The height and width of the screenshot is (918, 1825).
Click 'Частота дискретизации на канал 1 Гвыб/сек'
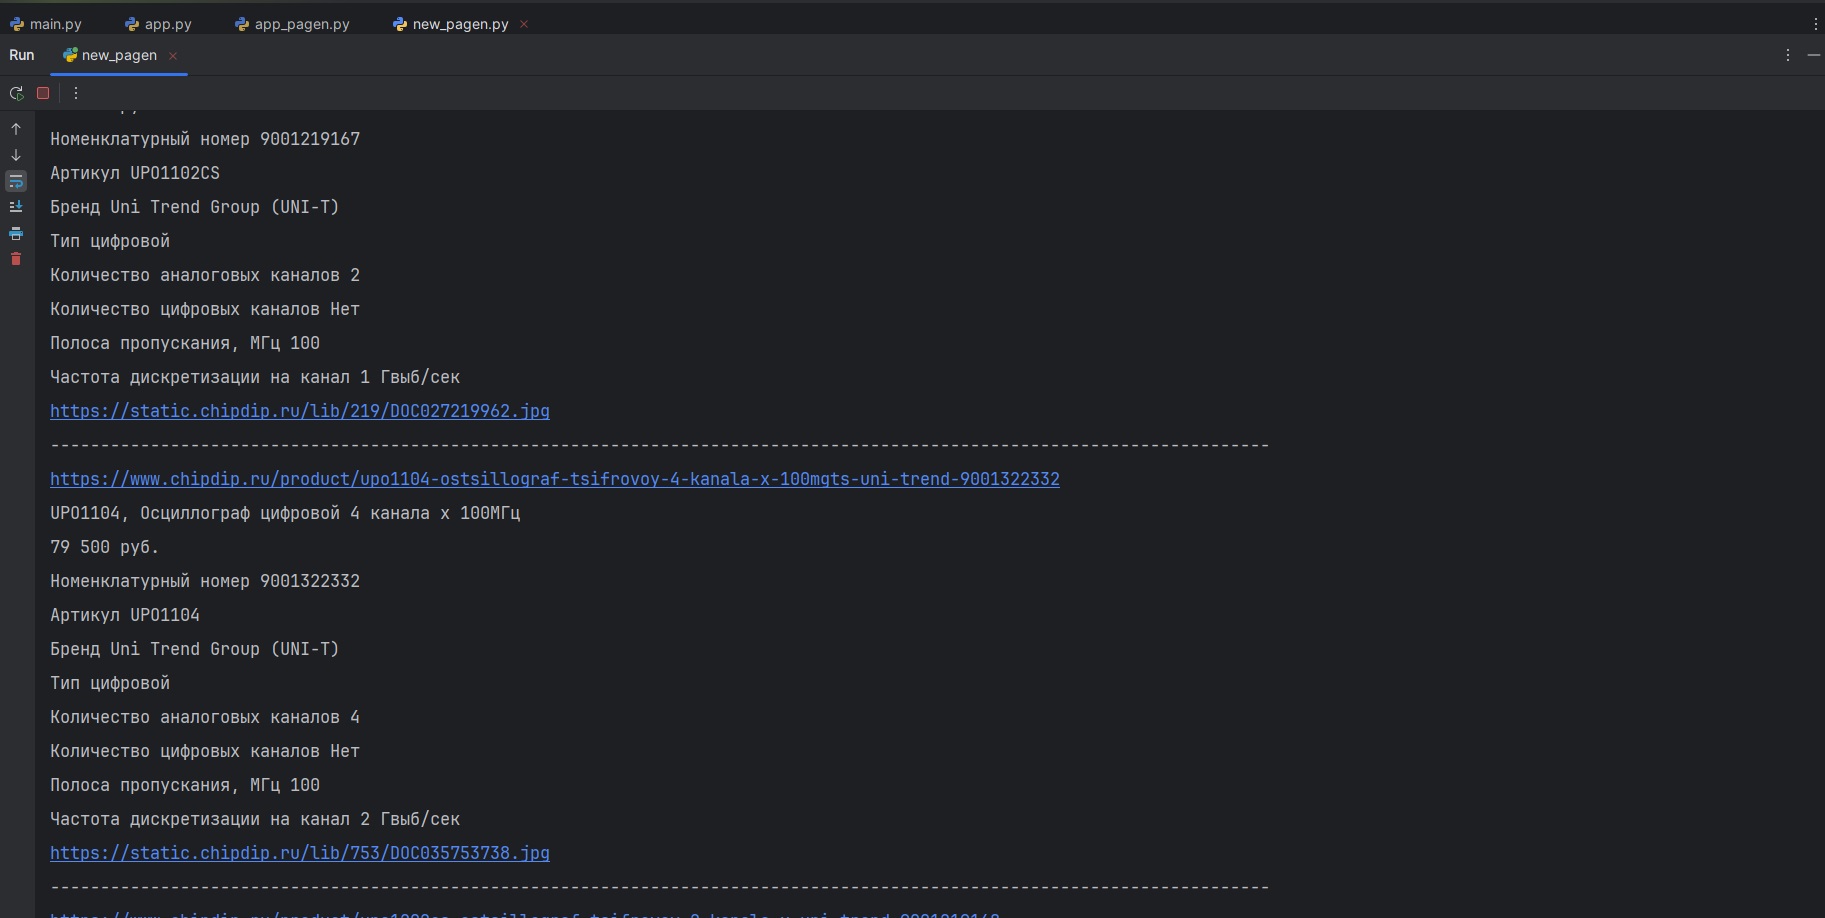(255, 377)
